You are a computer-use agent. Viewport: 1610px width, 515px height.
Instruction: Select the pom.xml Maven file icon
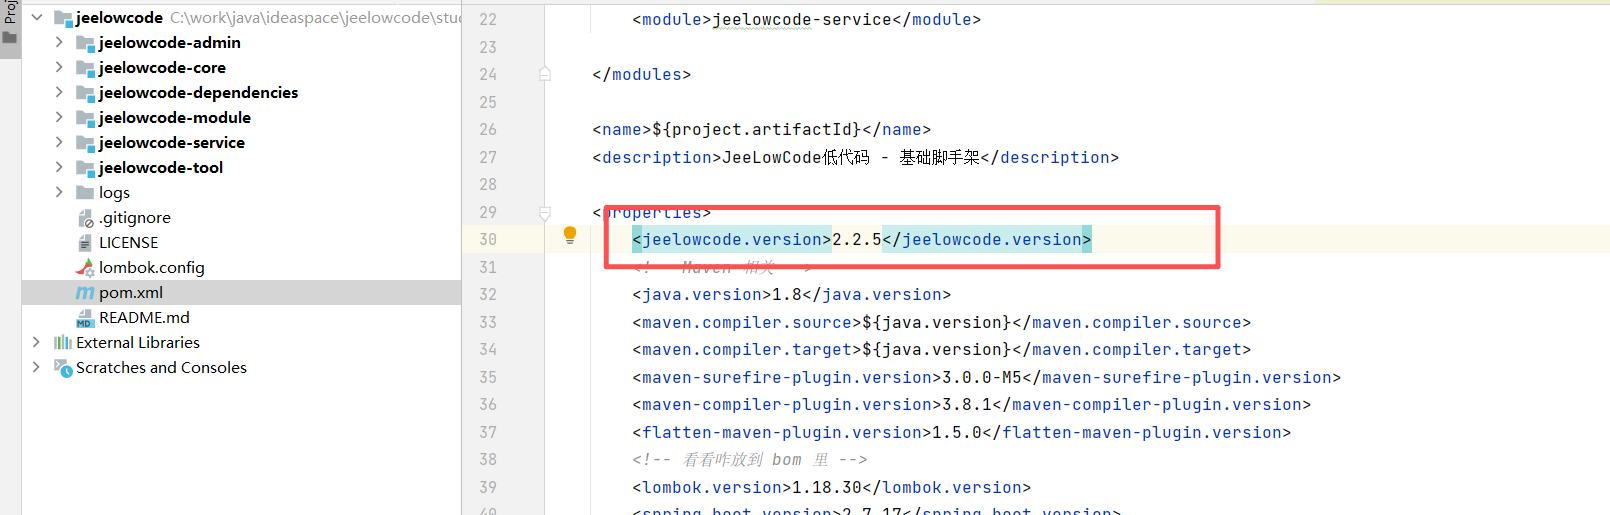pos(85,293)
